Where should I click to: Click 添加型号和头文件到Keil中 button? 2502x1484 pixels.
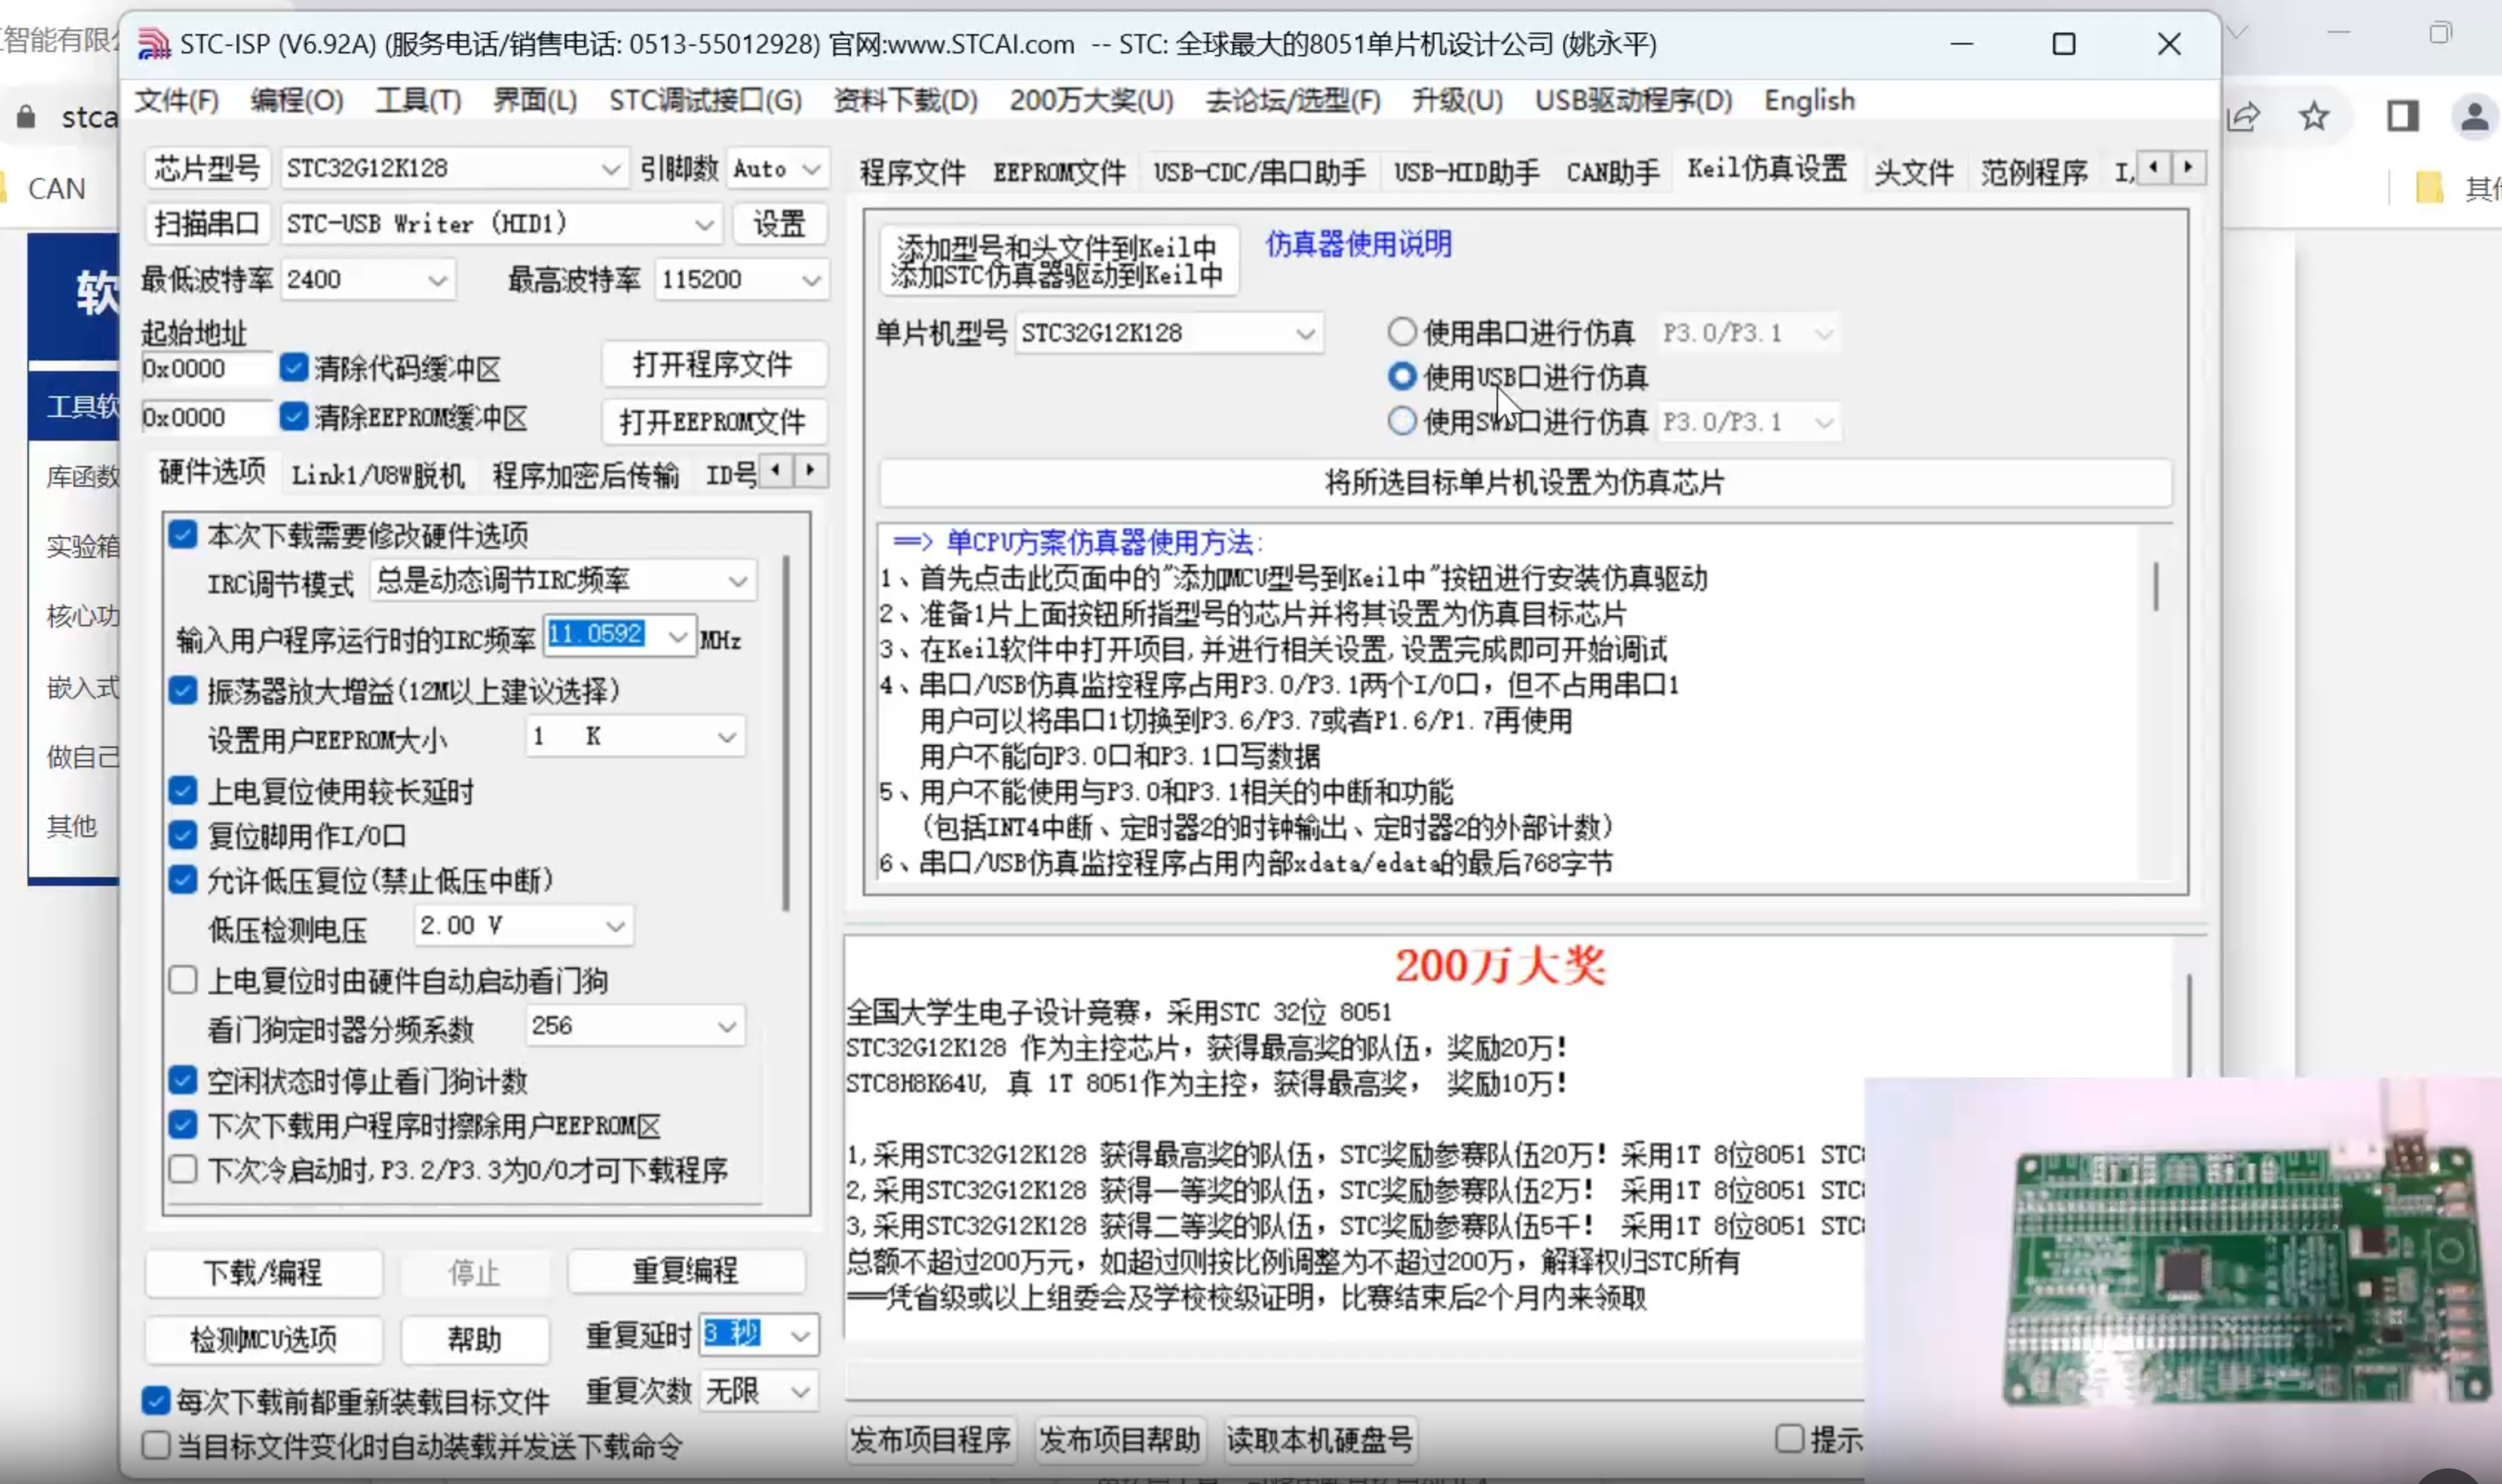pos(1059,260)
